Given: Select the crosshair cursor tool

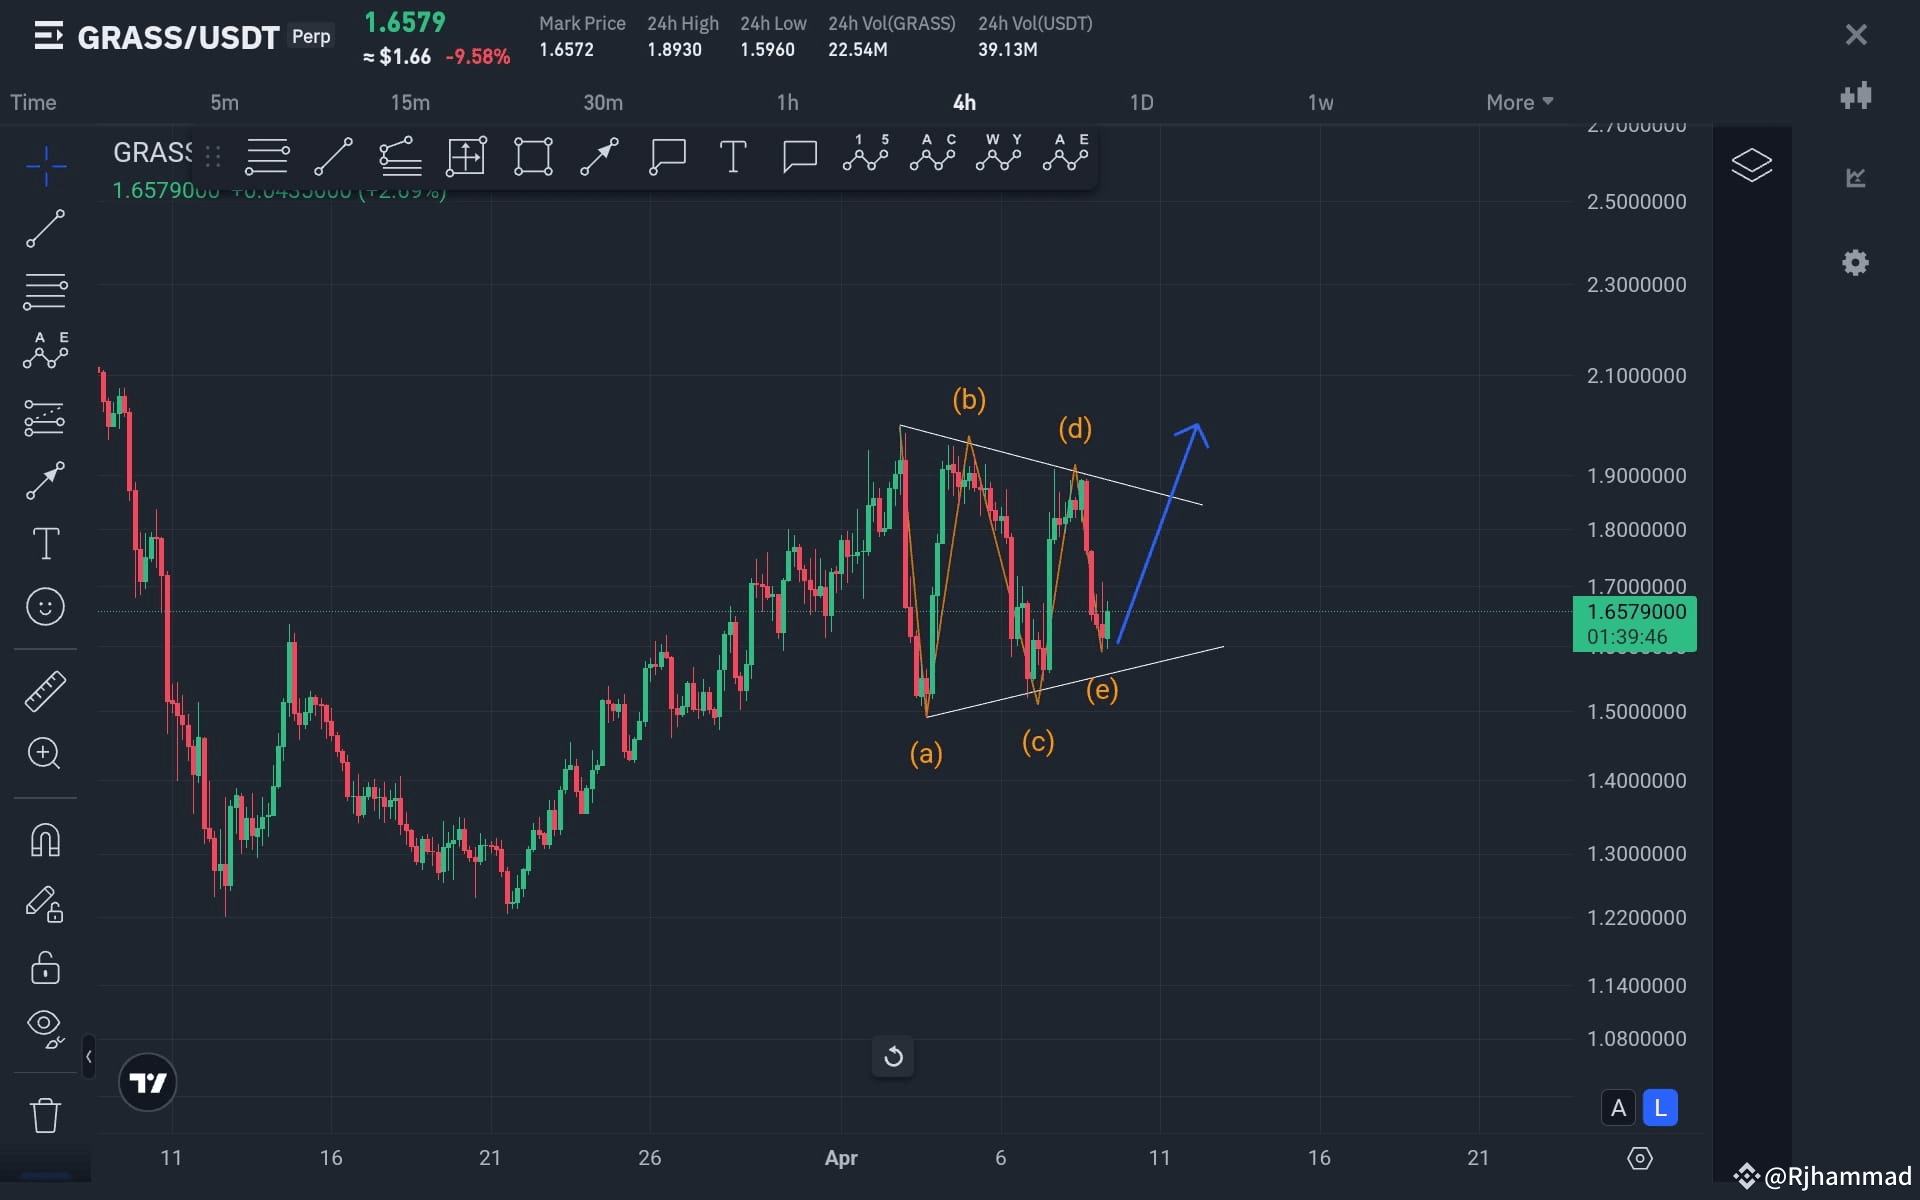Looking at the screenshot, I should 45,168.
